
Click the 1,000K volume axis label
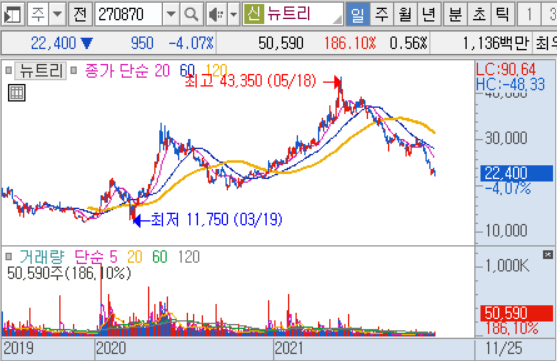point(507,265)
